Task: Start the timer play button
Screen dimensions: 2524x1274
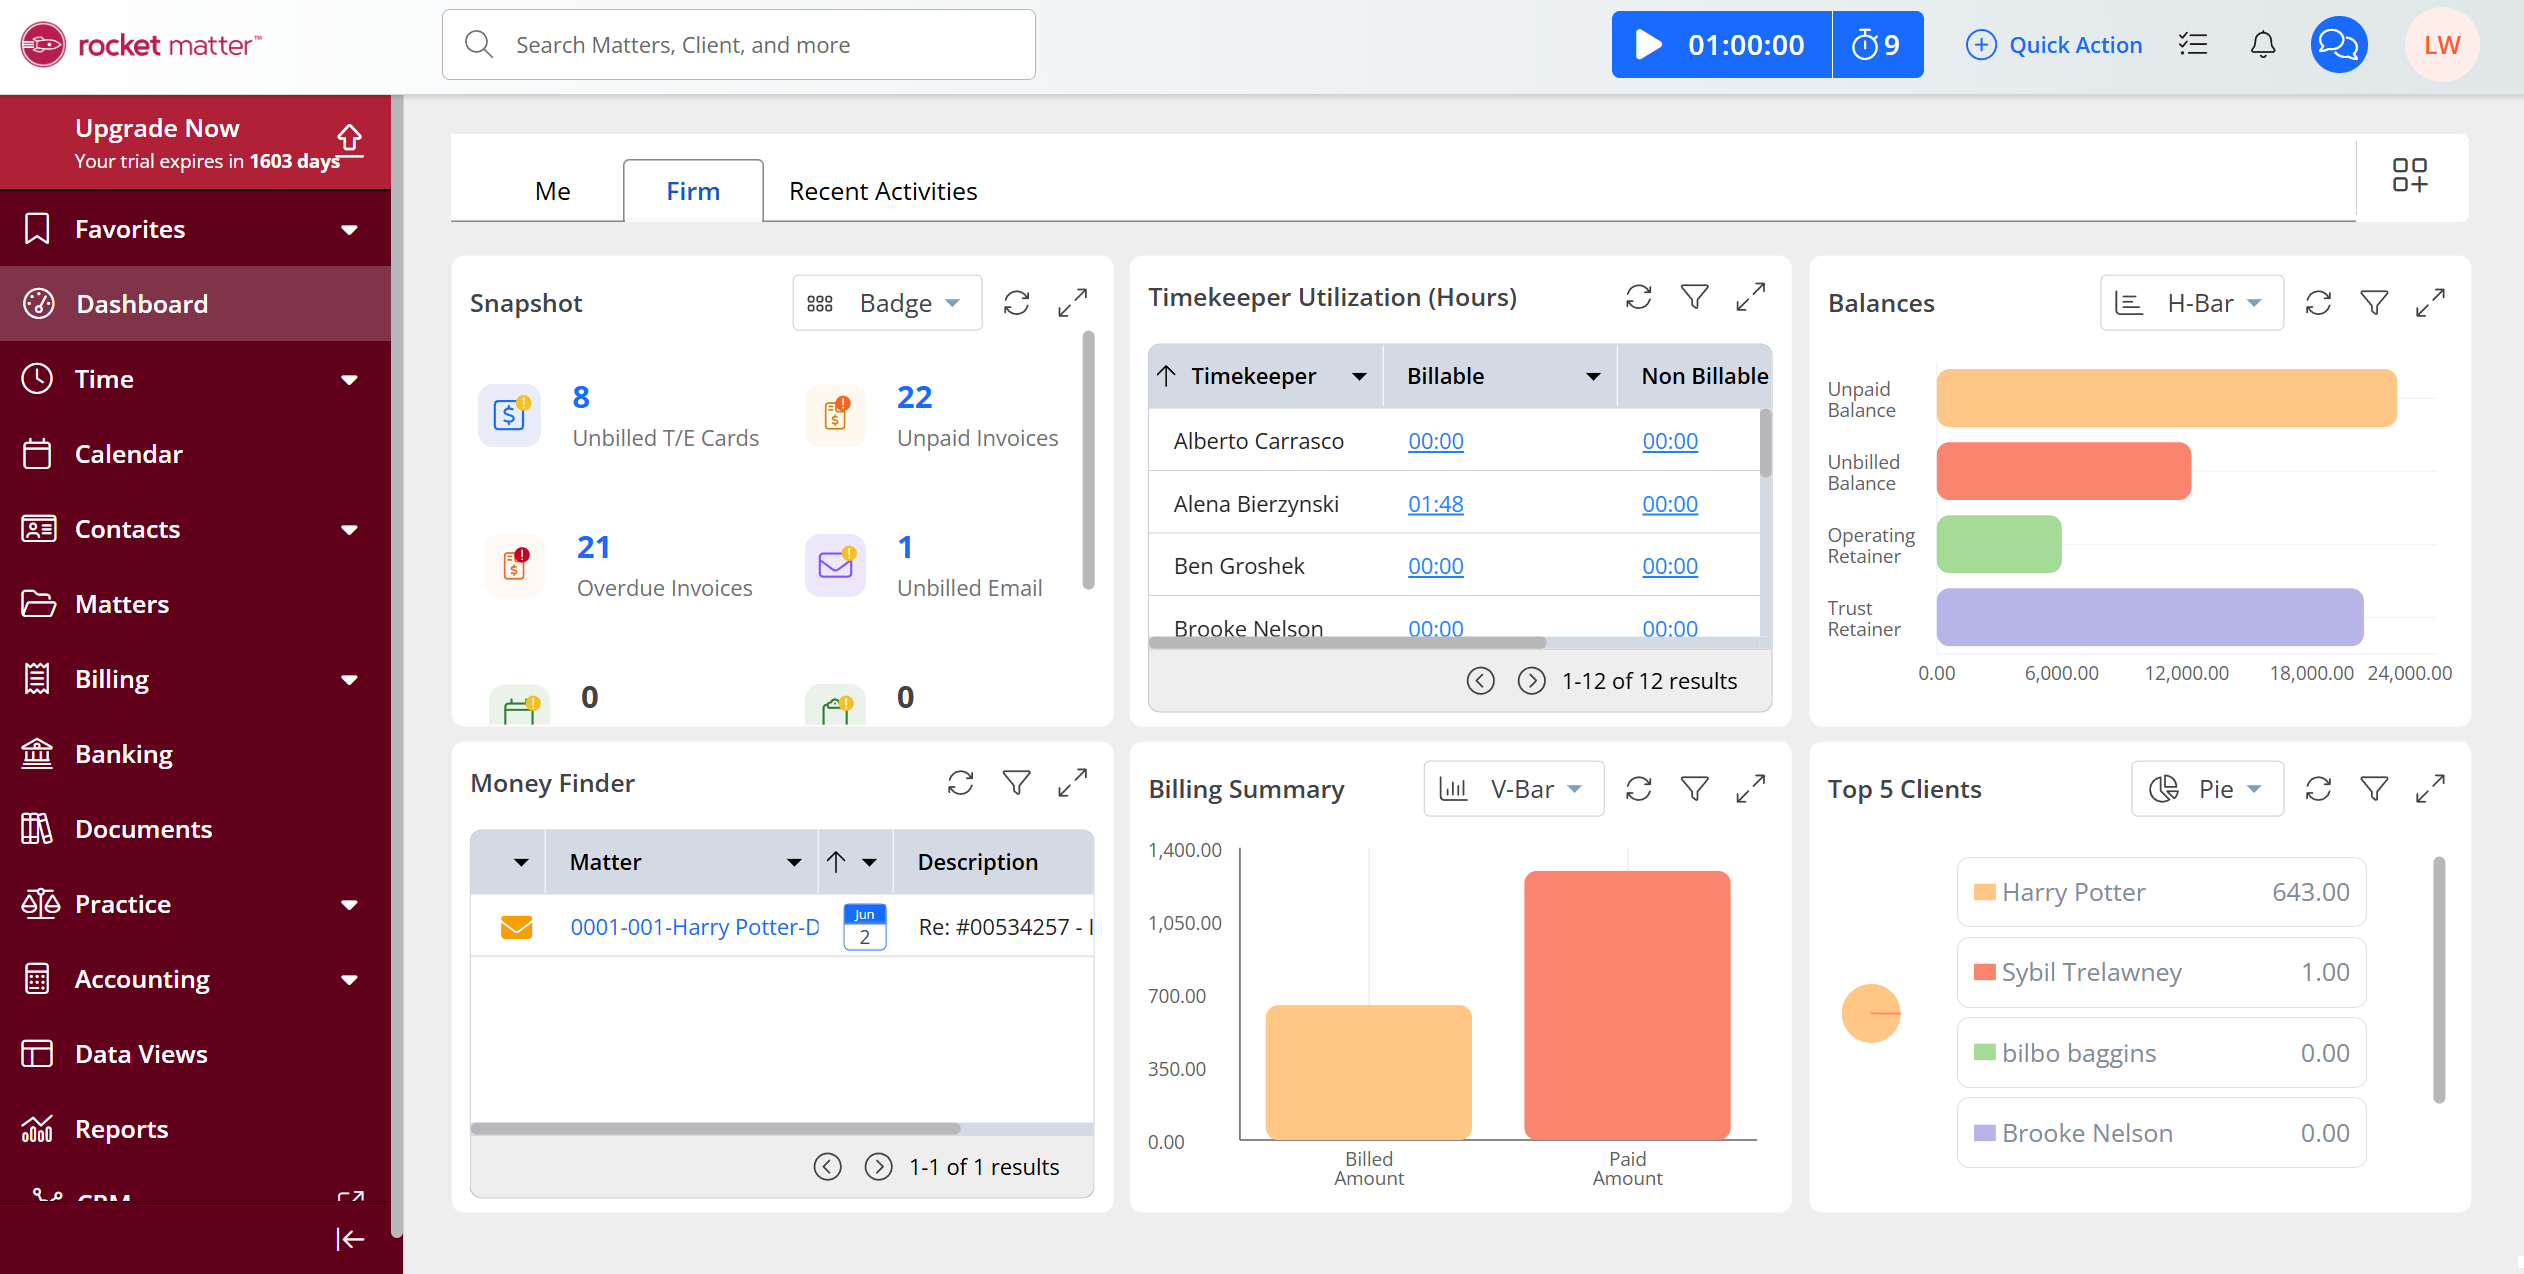Action: click(1648, 45)
